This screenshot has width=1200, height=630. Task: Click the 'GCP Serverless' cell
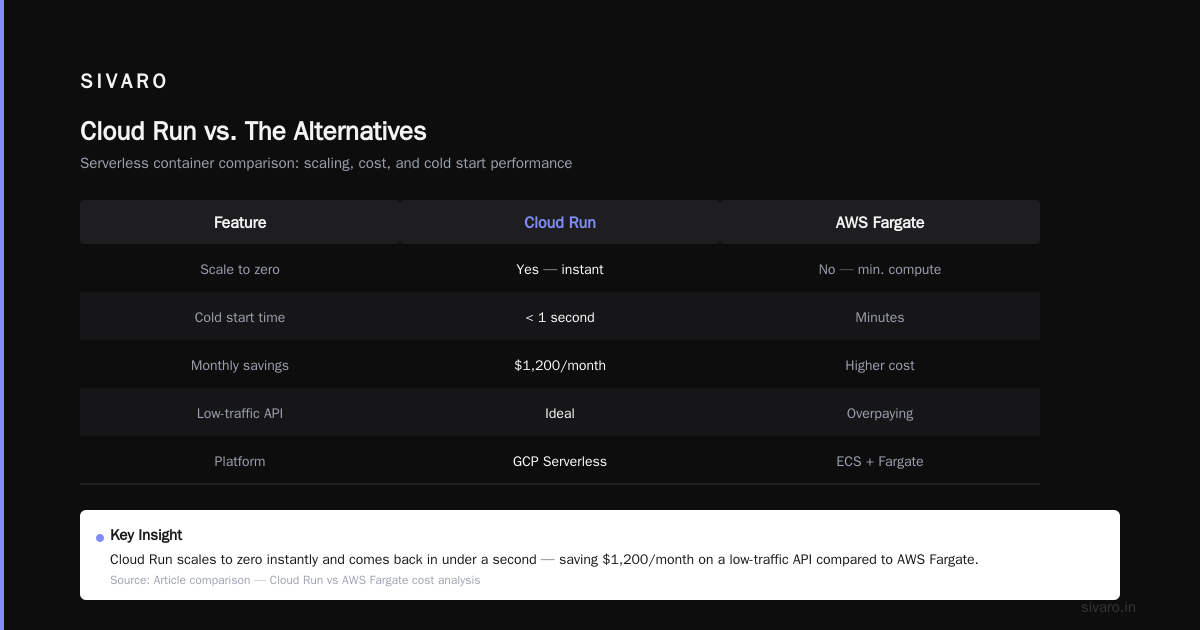(x=560, y=461)
